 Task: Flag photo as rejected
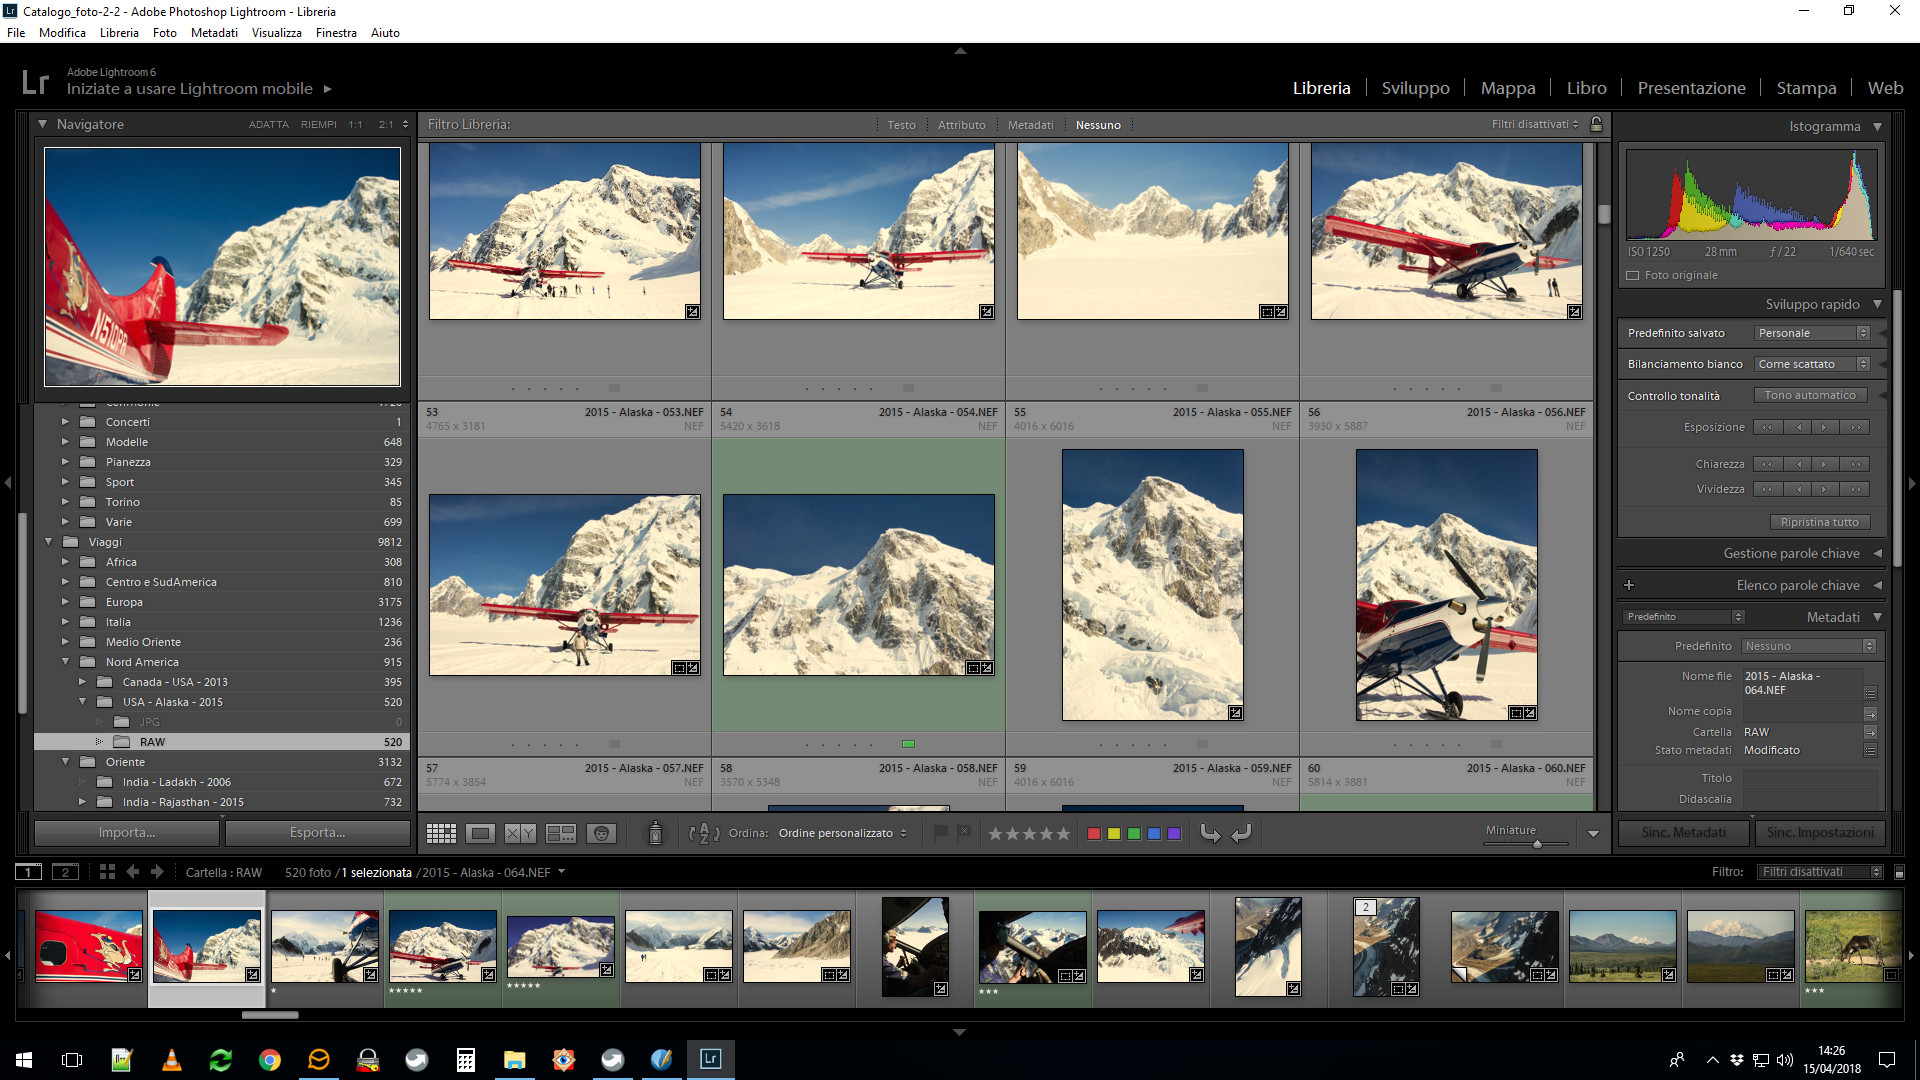[964, 833]
